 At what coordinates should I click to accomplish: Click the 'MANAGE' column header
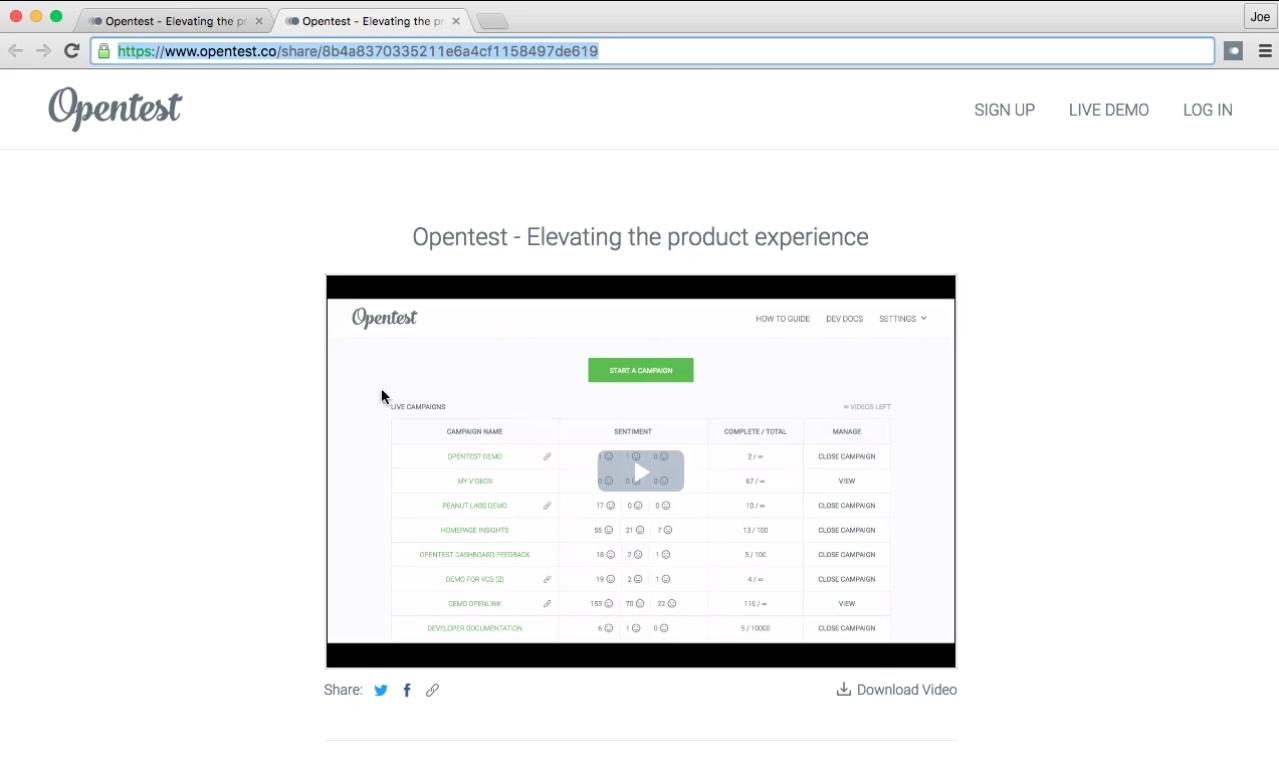(x=847, y=432)
